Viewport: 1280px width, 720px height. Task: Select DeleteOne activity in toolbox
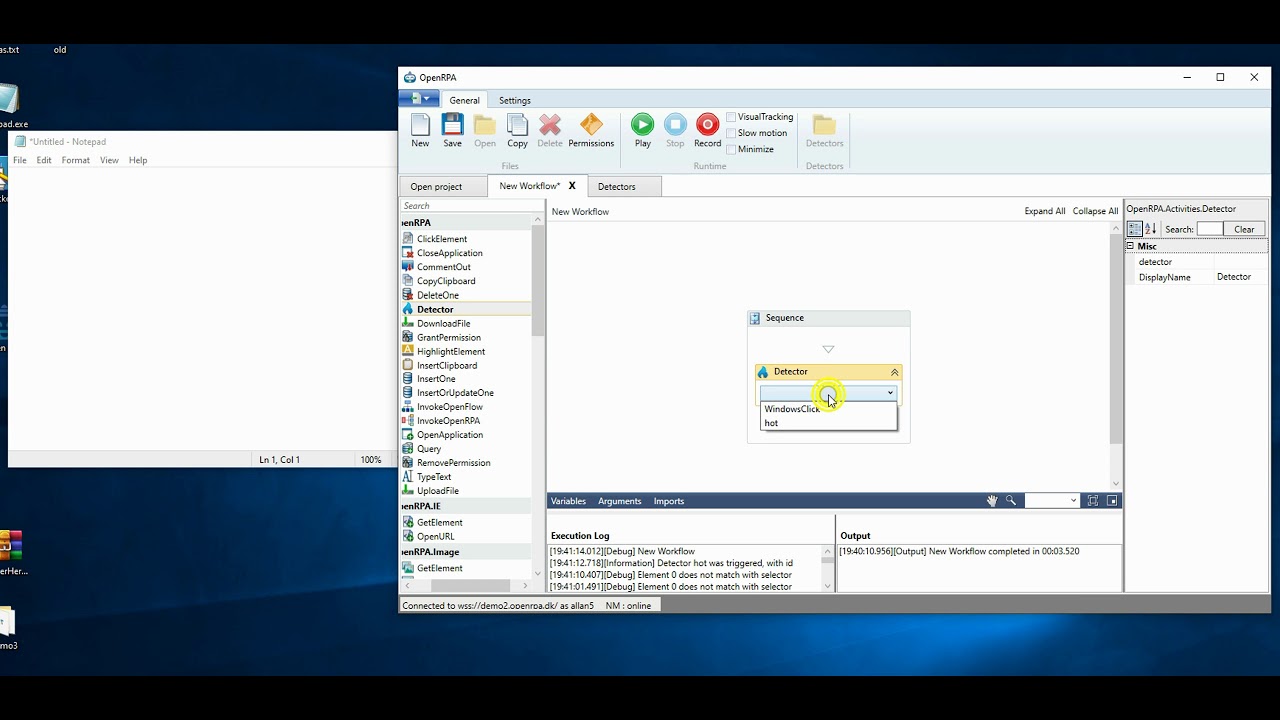click(438, 295)
